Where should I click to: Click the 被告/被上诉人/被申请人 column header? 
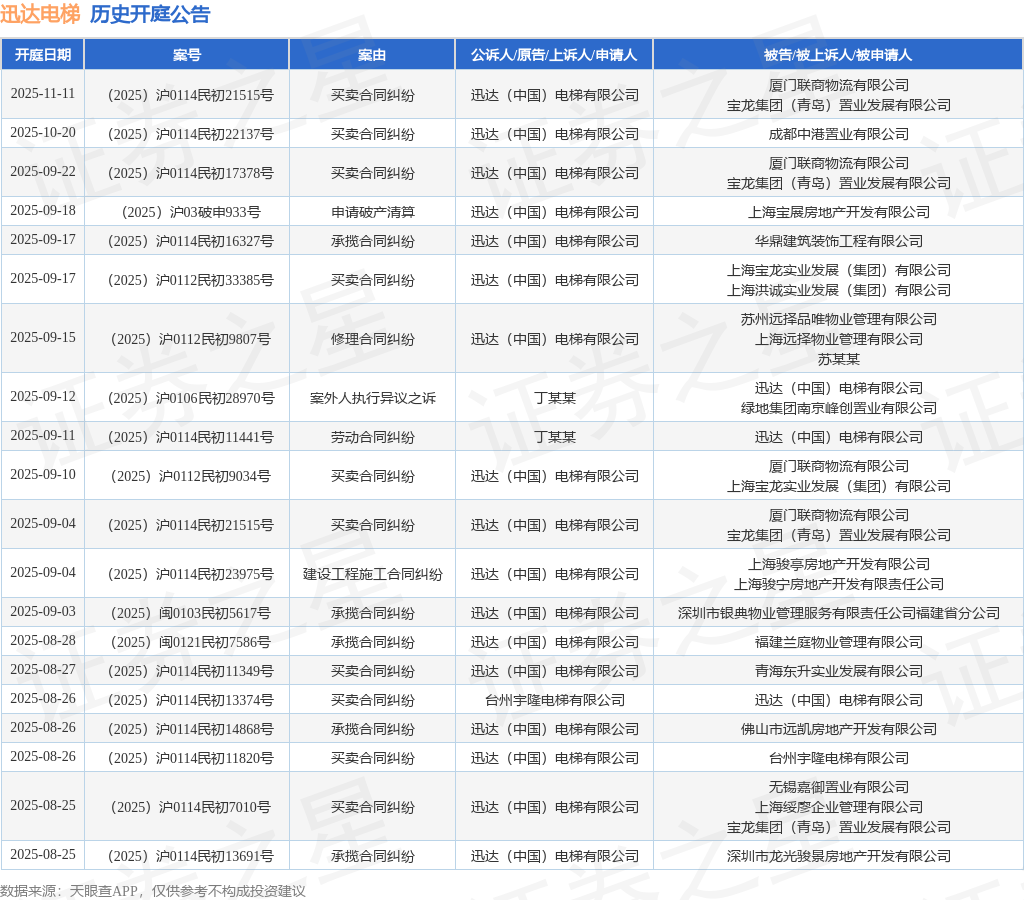coord(838,55)
